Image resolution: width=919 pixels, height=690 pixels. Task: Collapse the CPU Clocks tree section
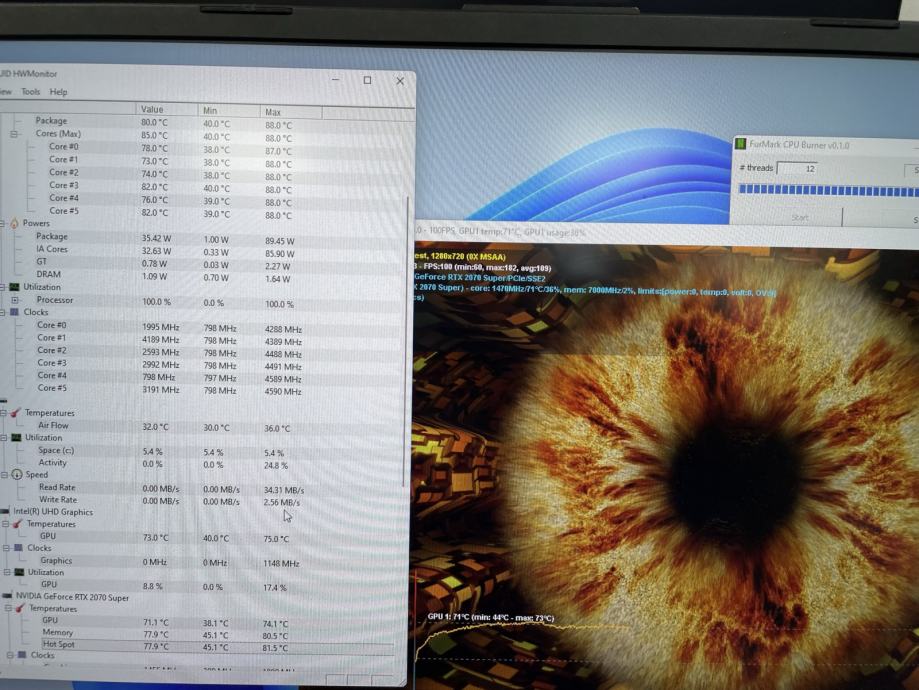[3, 312]
